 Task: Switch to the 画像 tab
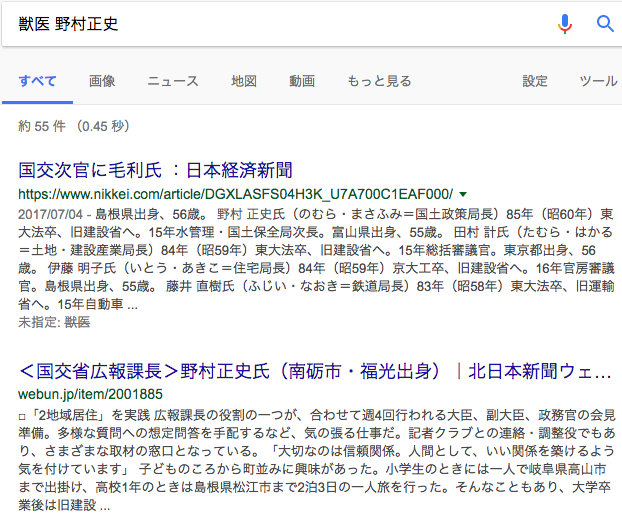pyautogui.click(x=102, y=81)
